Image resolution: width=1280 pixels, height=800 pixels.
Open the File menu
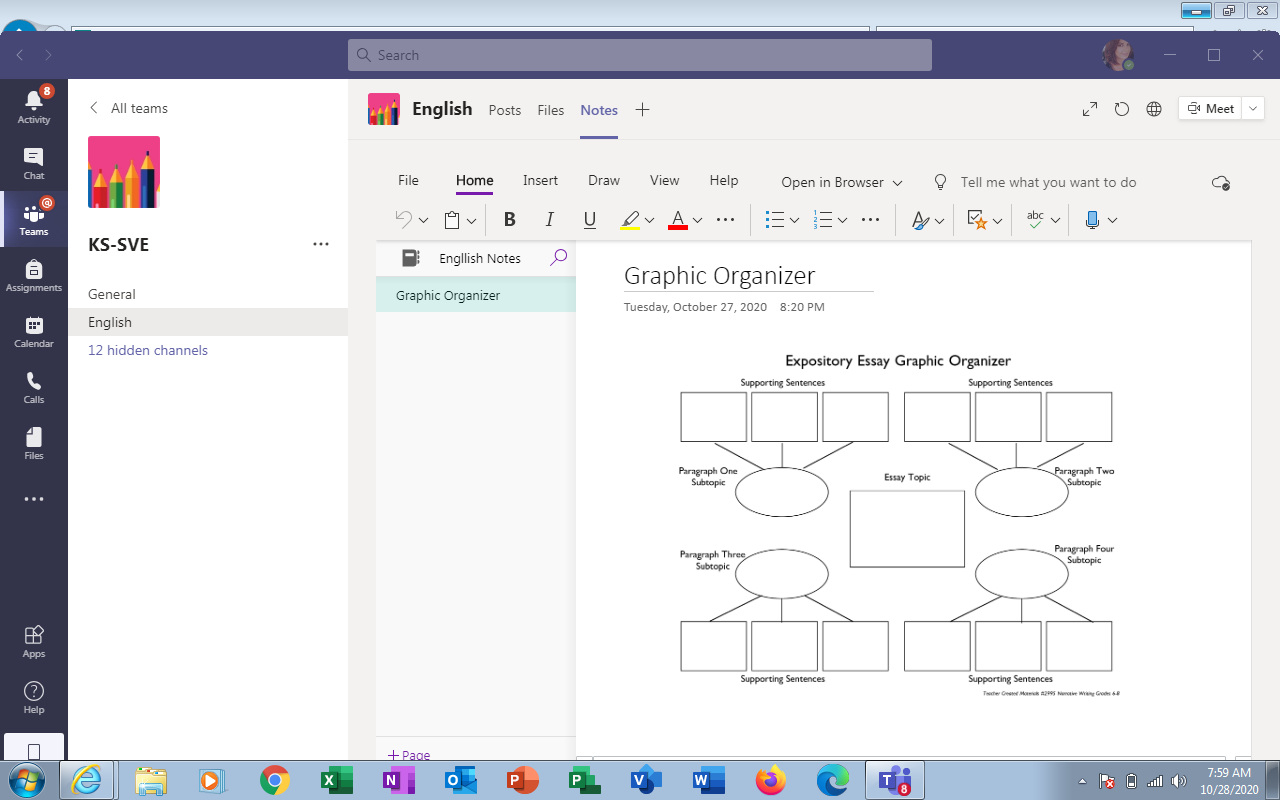[408, 181]
